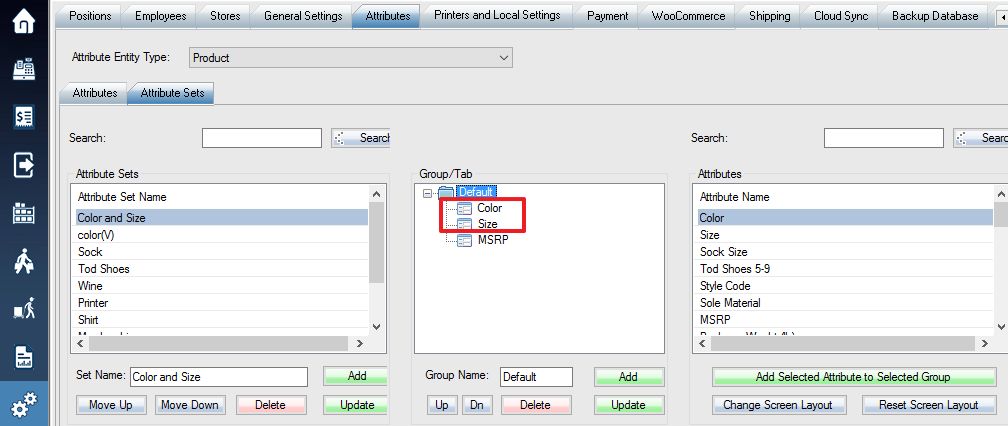This screenshot has height=426, width=1008.
Task: Select Sole Material in Attributes list
Action: 845,303
